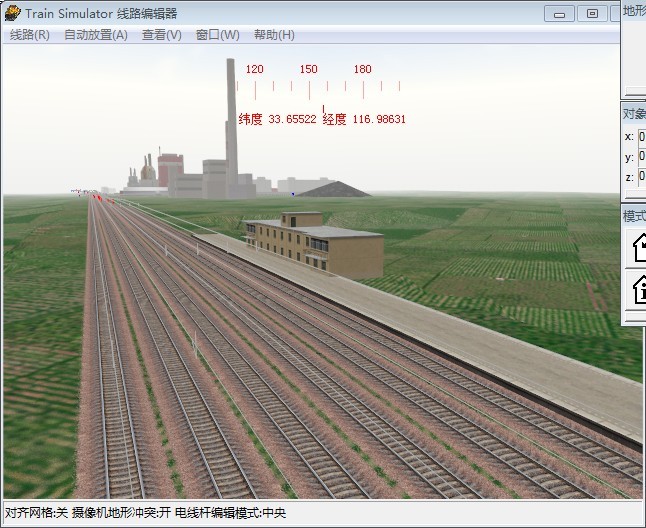Open the 窗口(W) menu
This screenshot has height=528, width=646.
(x=218, y=35)
